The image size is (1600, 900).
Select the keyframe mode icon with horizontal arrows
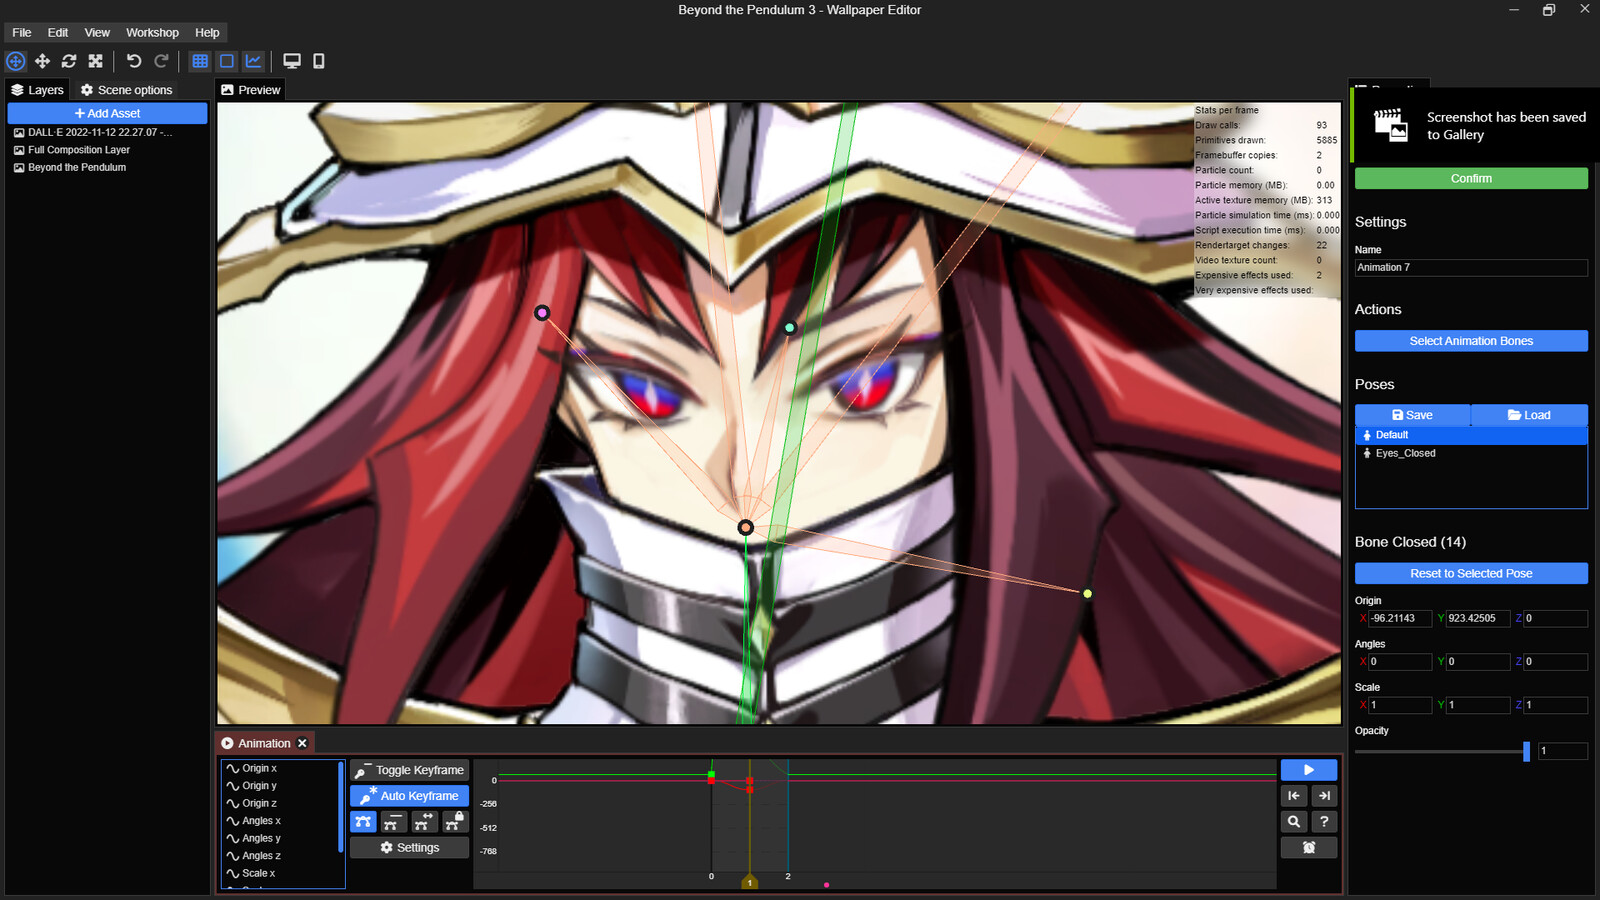click(x=425, y=821)
